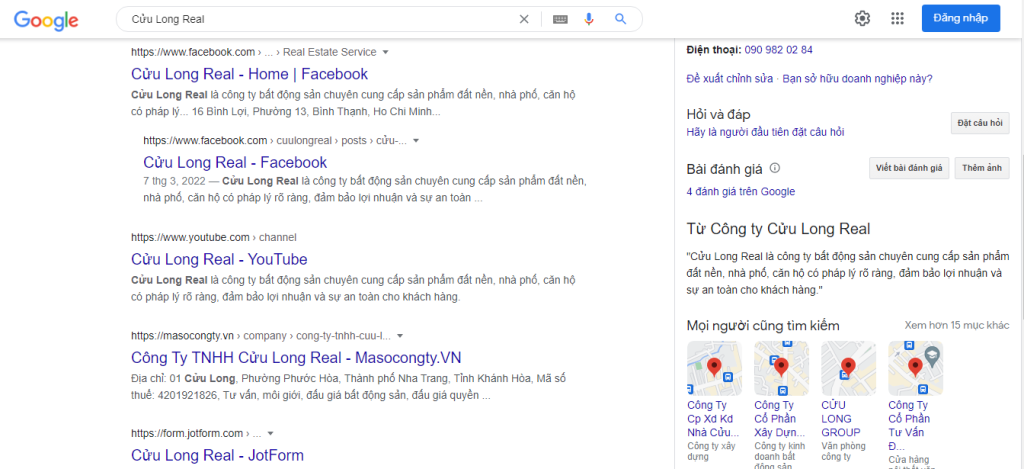This screenshot has width=1024, height=469.
Task: Open the Google logo homepage link
Action: (x=46, y=20)
